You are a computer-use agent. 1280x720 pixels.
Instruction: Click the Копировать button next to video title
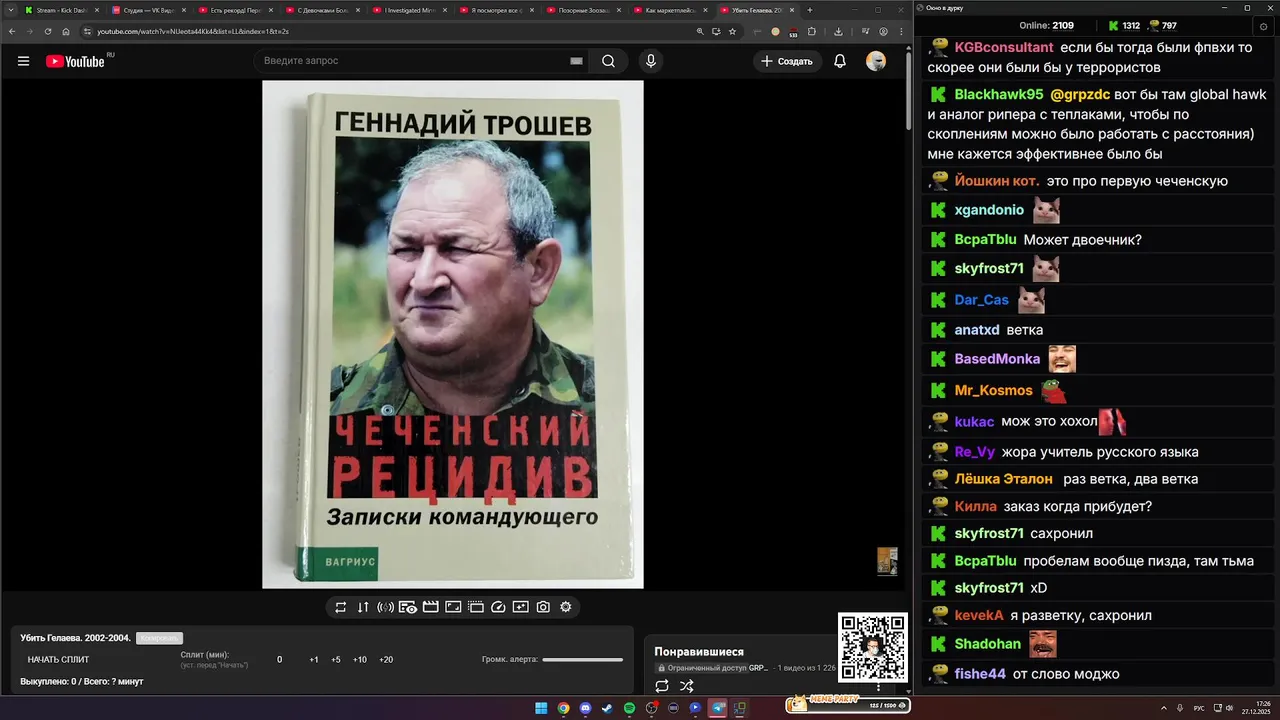(x=159, y=638)
